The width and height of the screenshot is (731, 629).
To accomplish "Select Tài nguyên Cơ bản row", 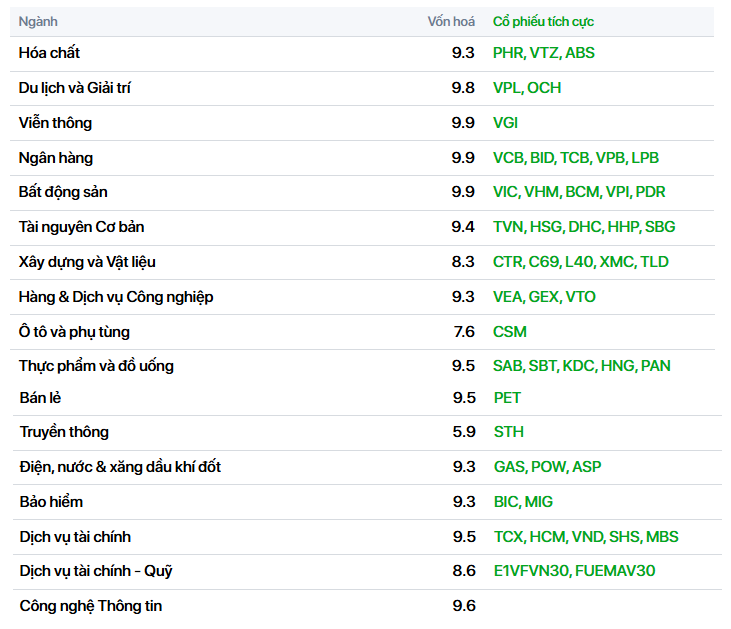I will [362, 227].
